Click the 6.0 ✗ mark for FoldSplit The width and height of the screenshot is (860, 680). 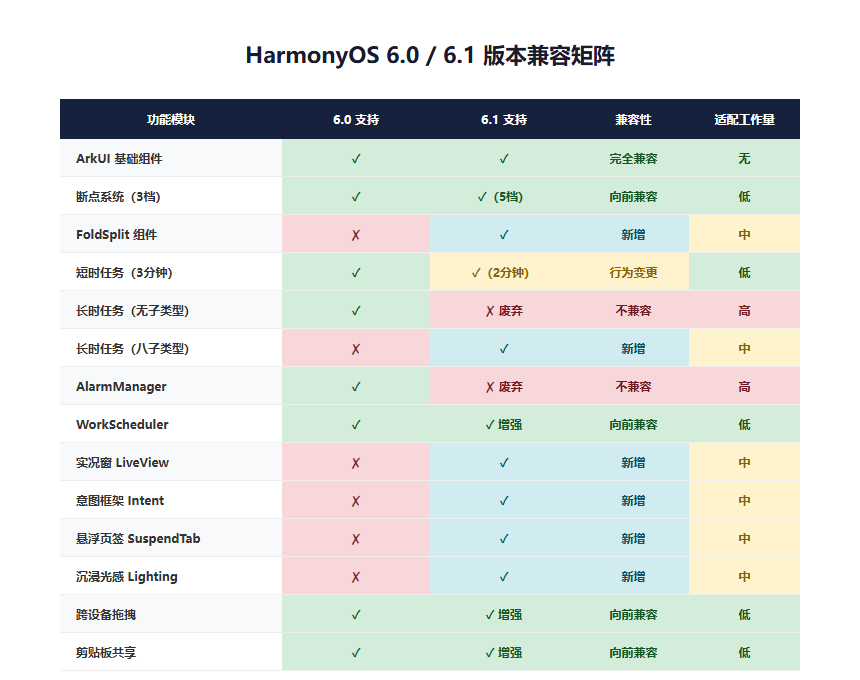pyautogui.click(x=356, y=235)
